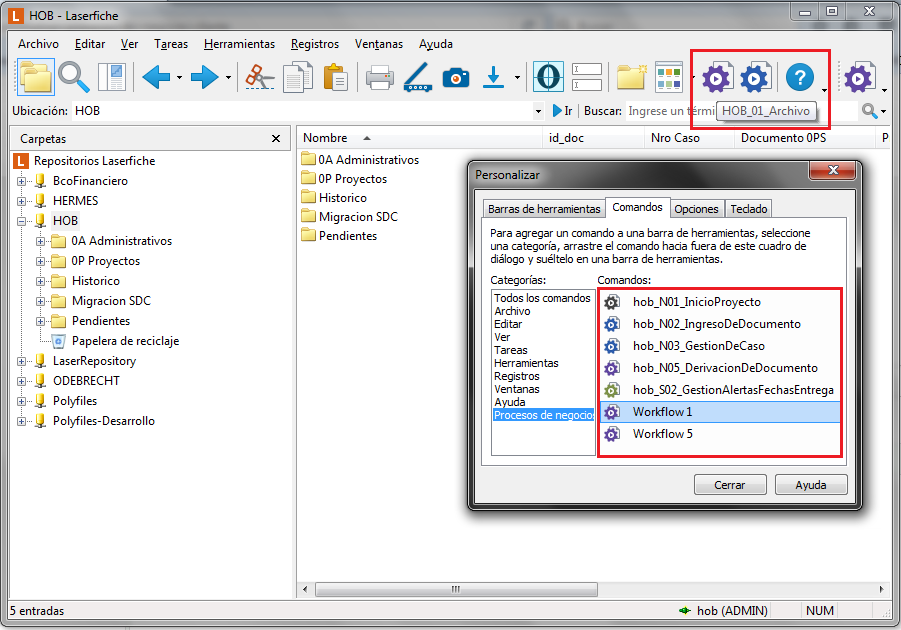
Task: Select the hob_N02_IngresoDeDocumento command
Action: [721, 324]
